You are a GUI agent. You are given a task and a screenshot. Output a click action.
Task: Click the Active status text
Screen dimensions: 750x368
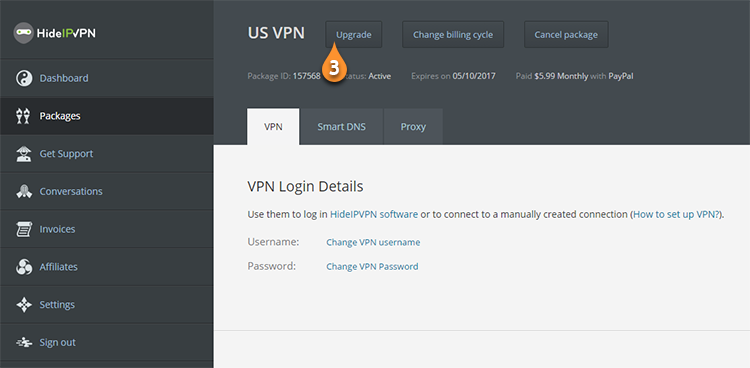(x=379, y=76)
